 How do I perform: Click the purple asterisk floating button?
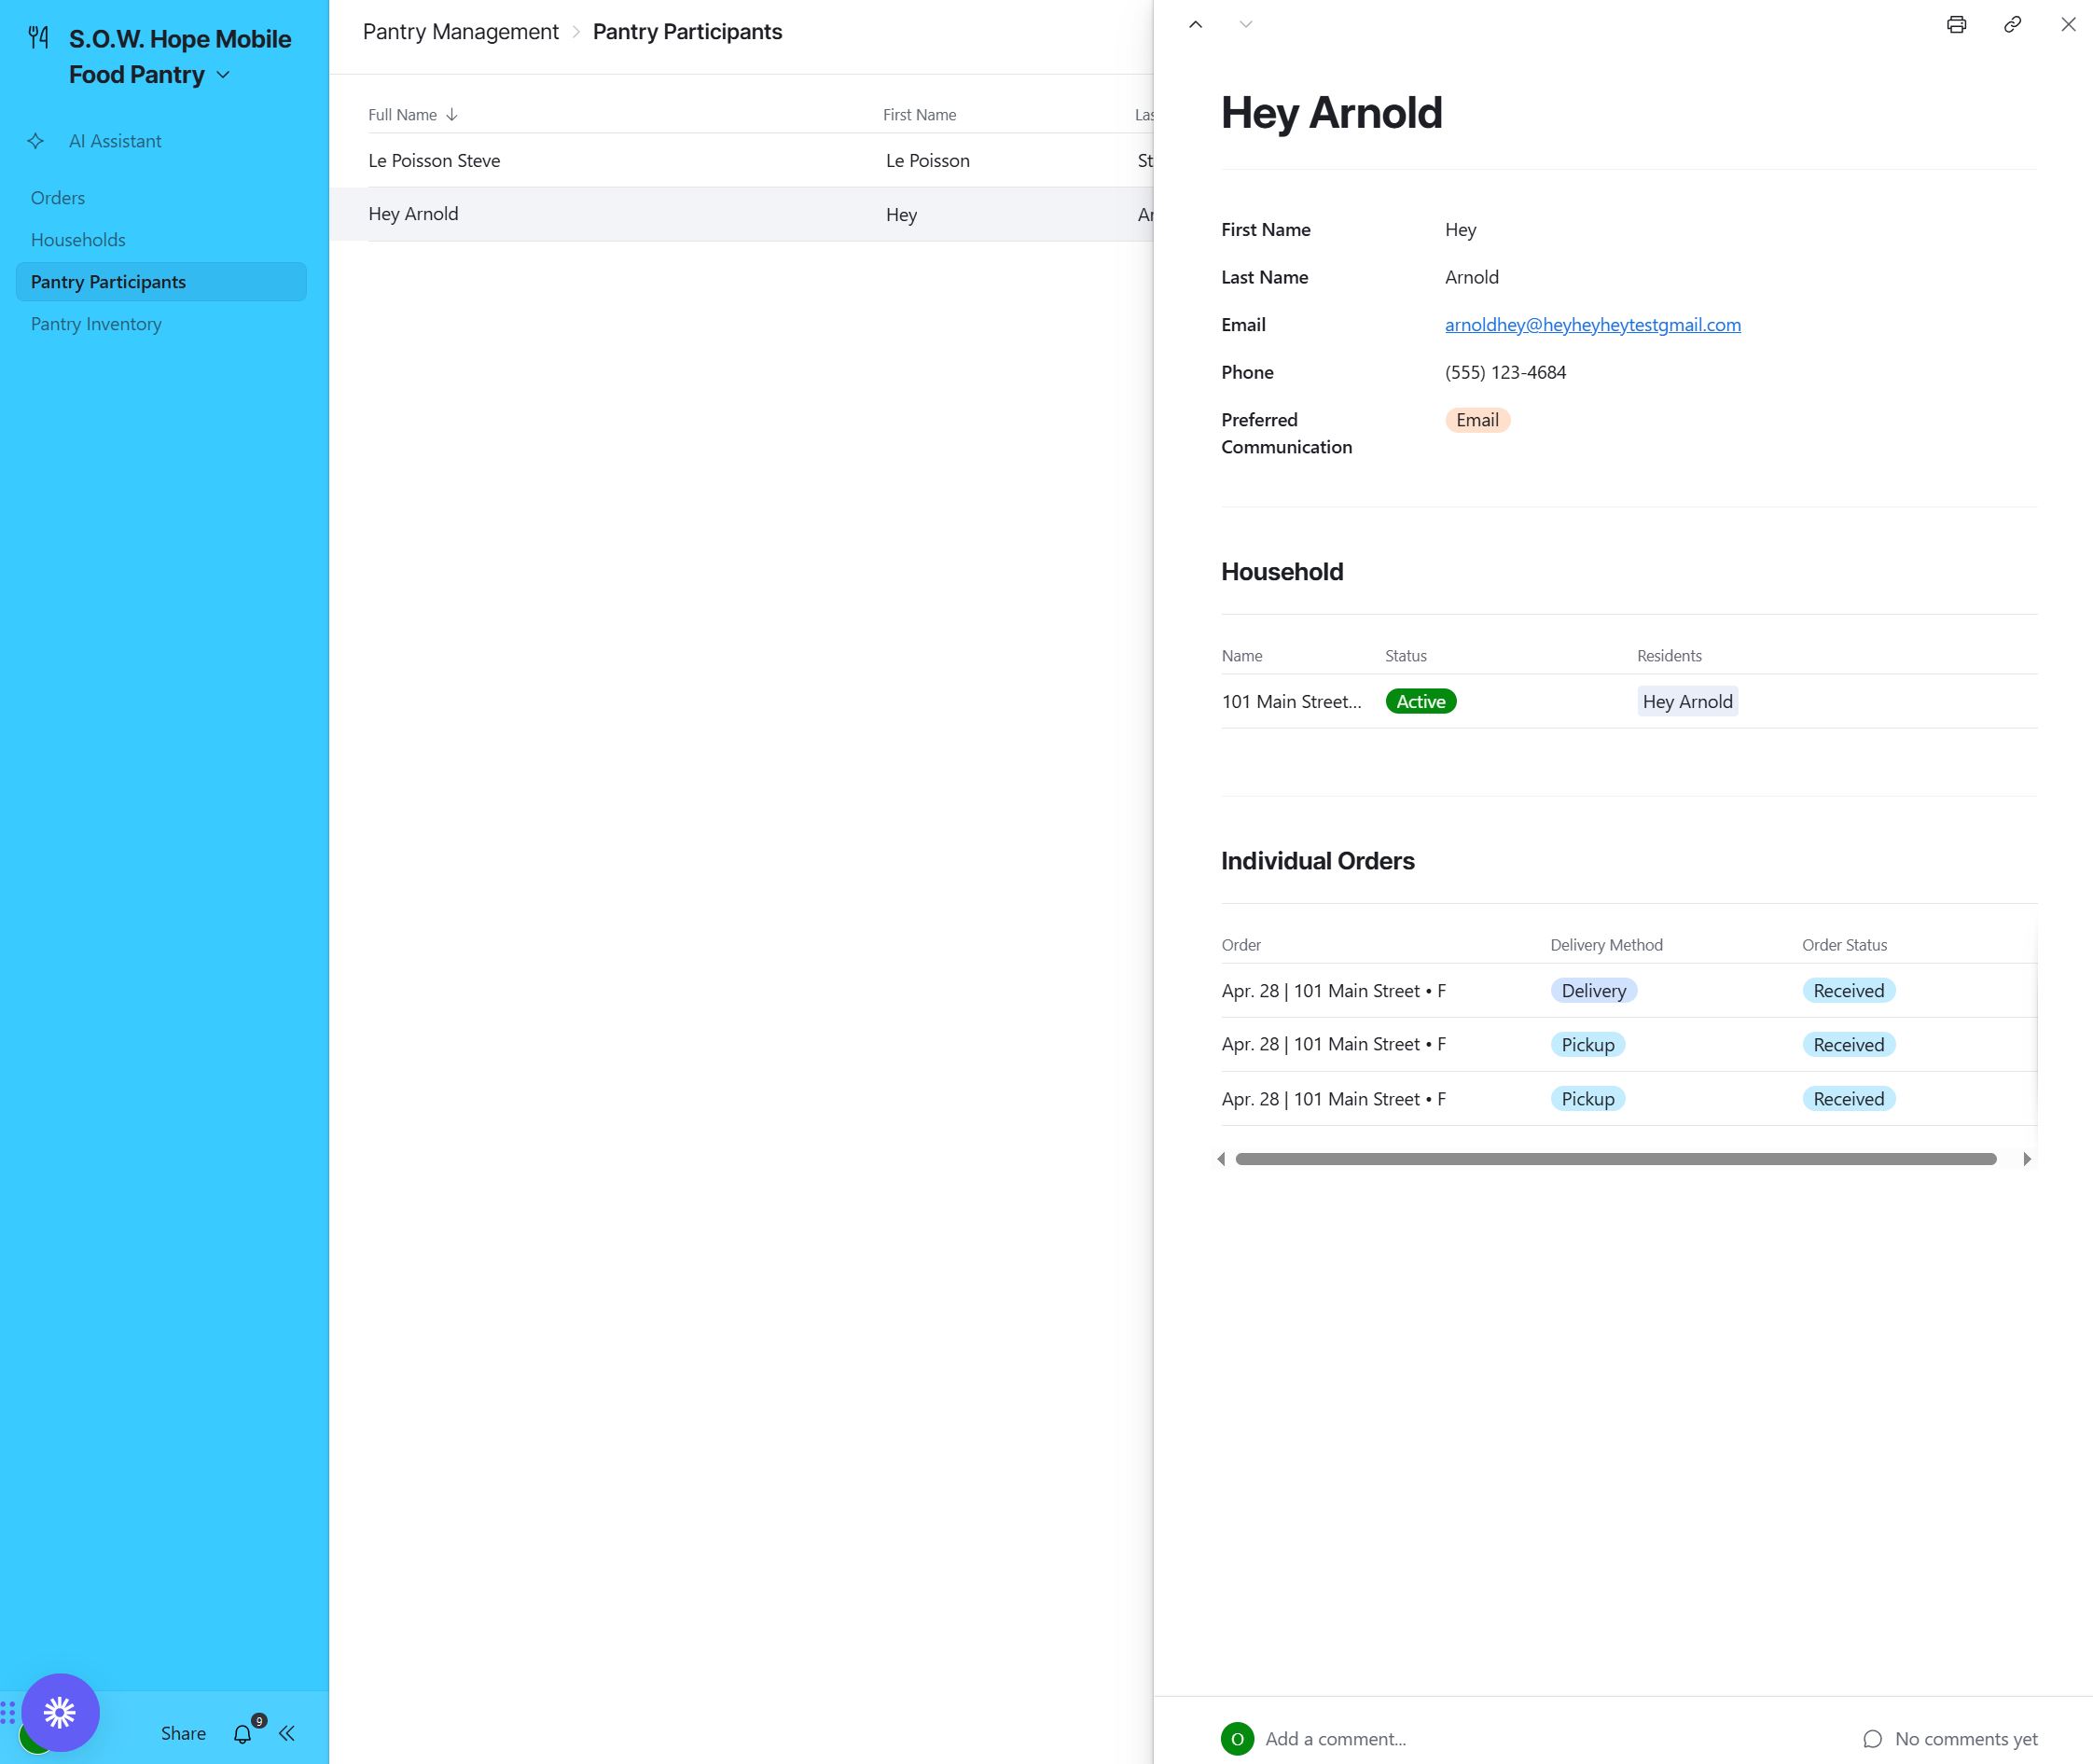click(60, 1712)
